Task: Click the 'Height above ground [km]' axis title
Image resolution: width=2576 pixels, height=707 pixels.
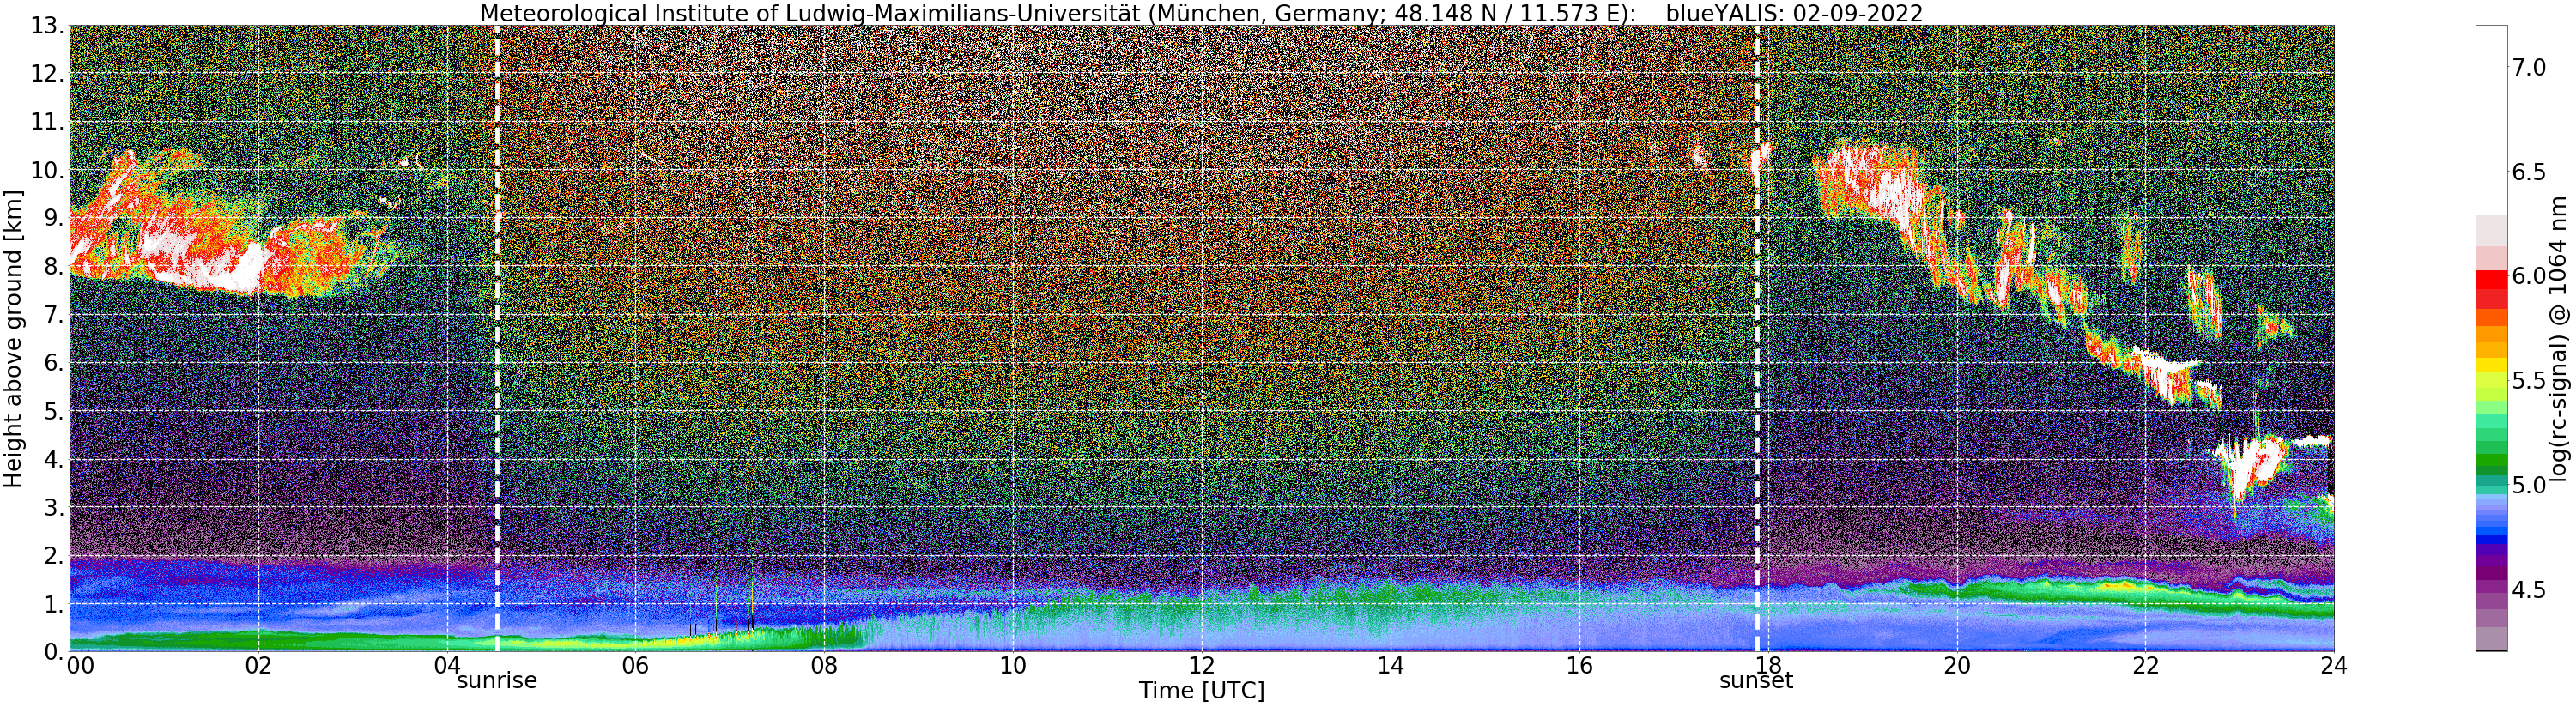Action: [x=13, y=338]
